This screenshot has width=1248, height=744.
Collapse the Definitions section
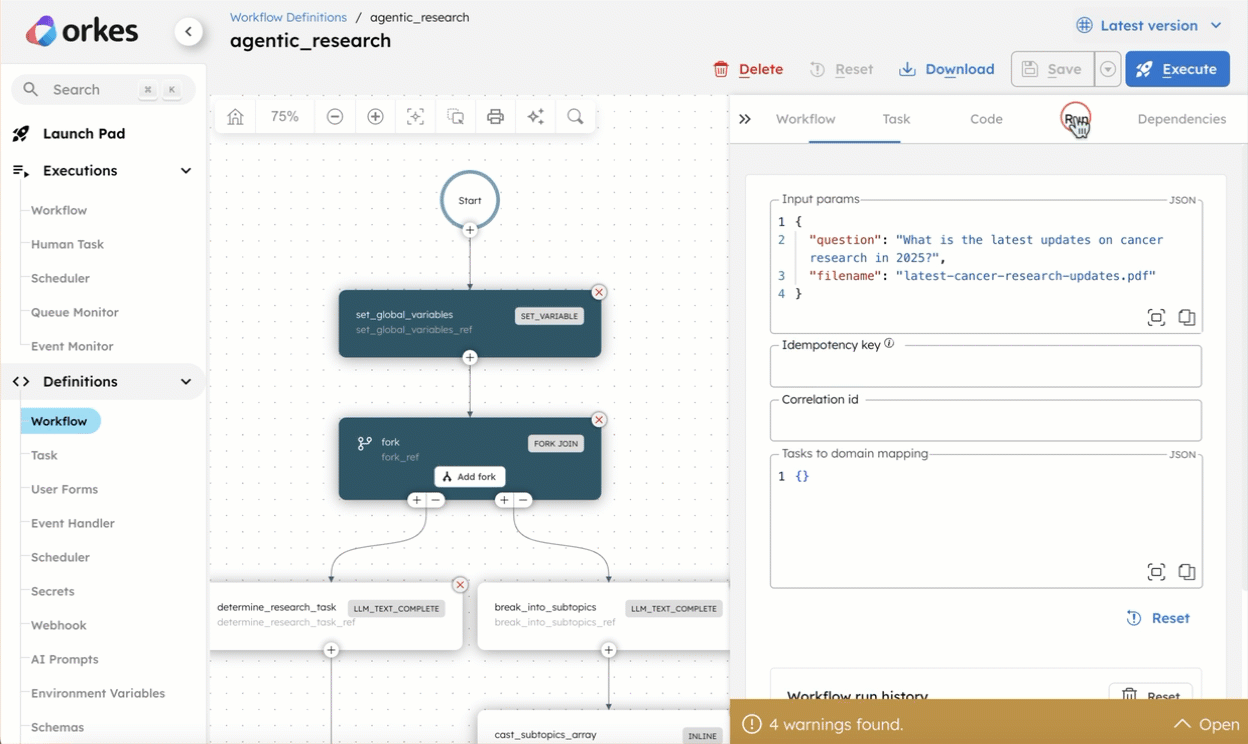pyautogui.click(x=186, y=382)
